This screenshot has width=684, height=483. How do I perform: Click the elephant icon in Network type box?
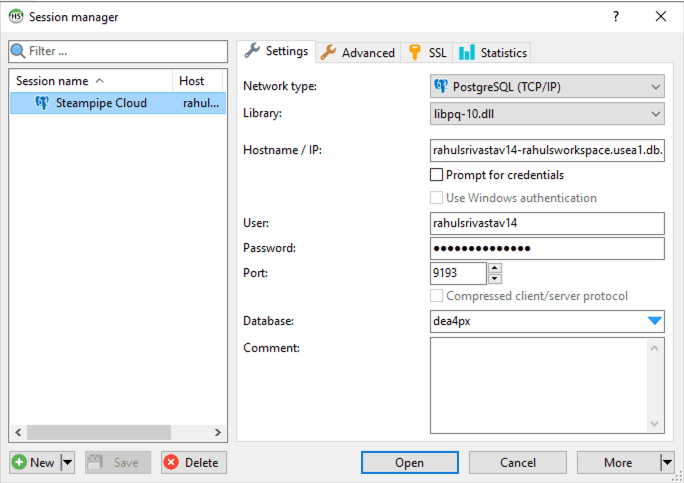point(441,86)
